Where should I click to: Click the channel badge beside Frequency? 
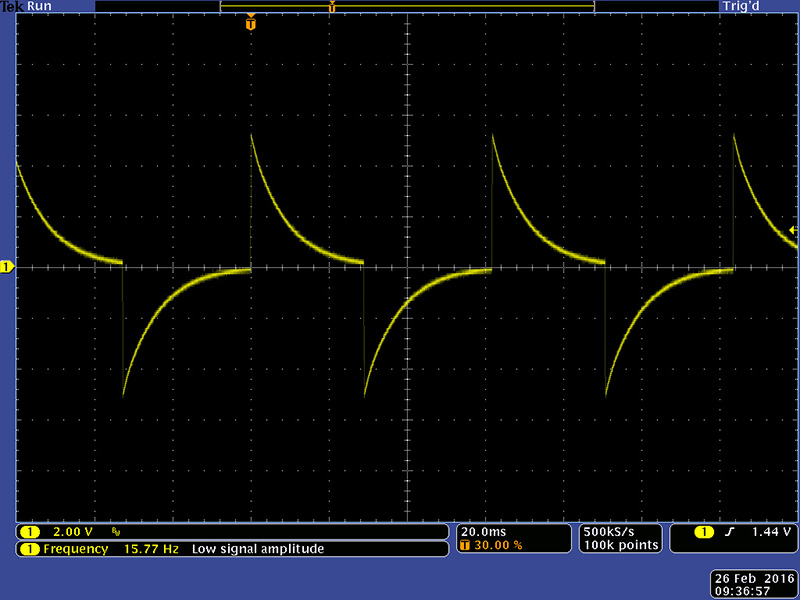[30, 549]
